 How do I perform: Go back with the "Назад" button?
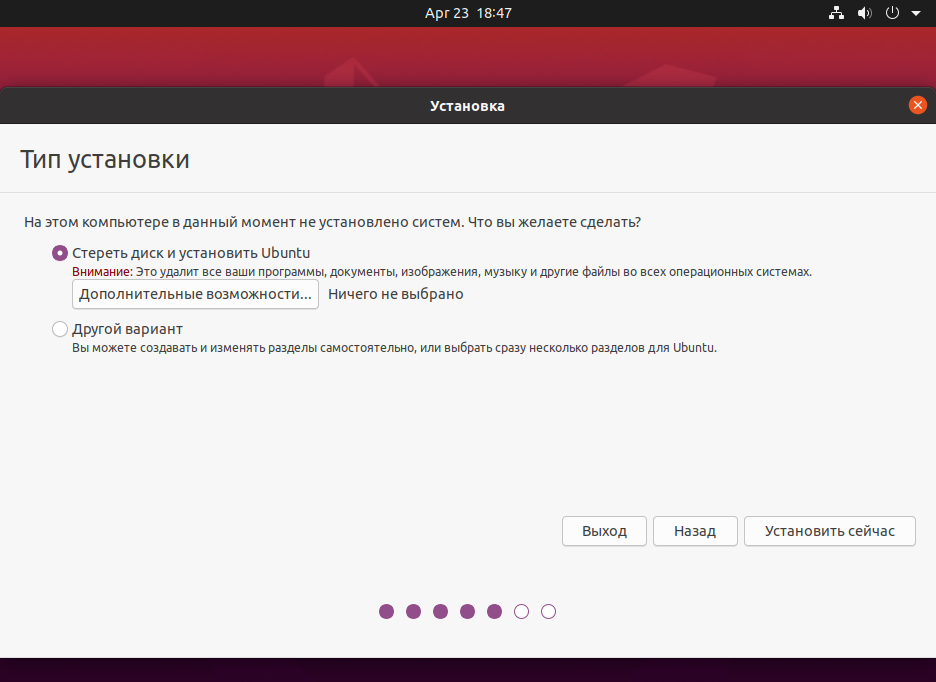click(695, 531)
